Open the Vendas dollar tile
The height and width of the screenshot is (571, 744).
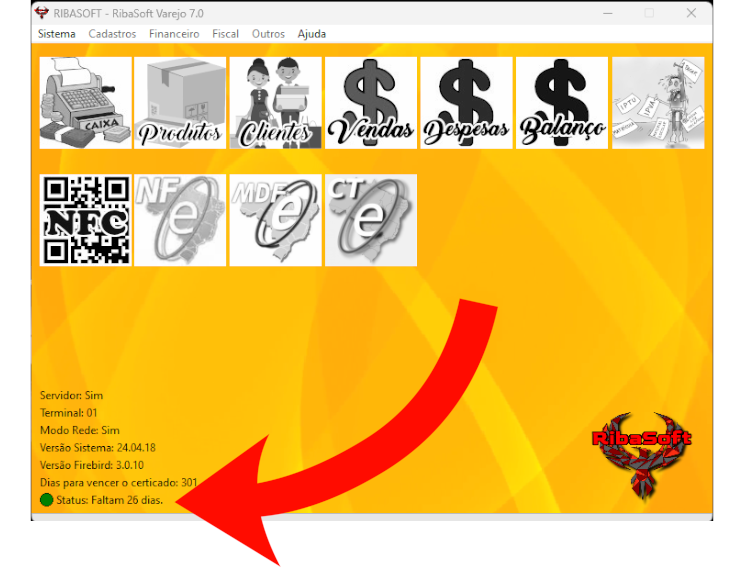click(x=371, y=103)
